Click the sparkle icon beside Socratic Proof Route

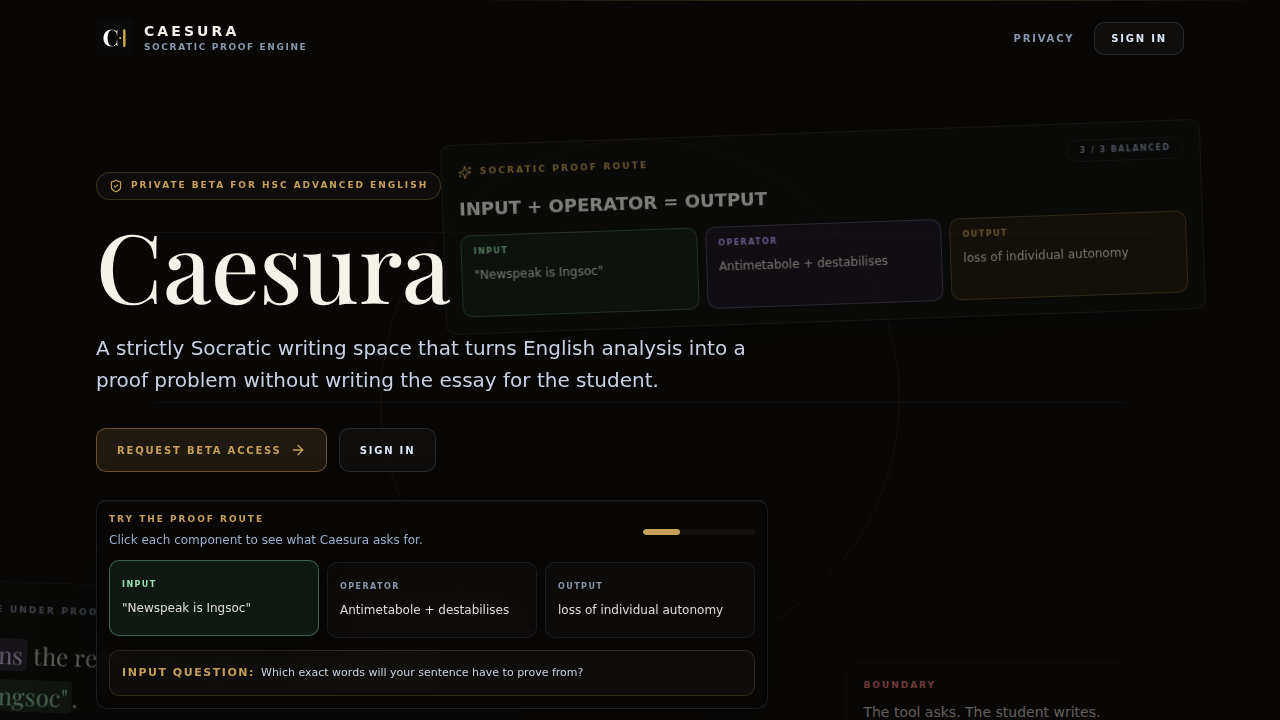(465, 172)
